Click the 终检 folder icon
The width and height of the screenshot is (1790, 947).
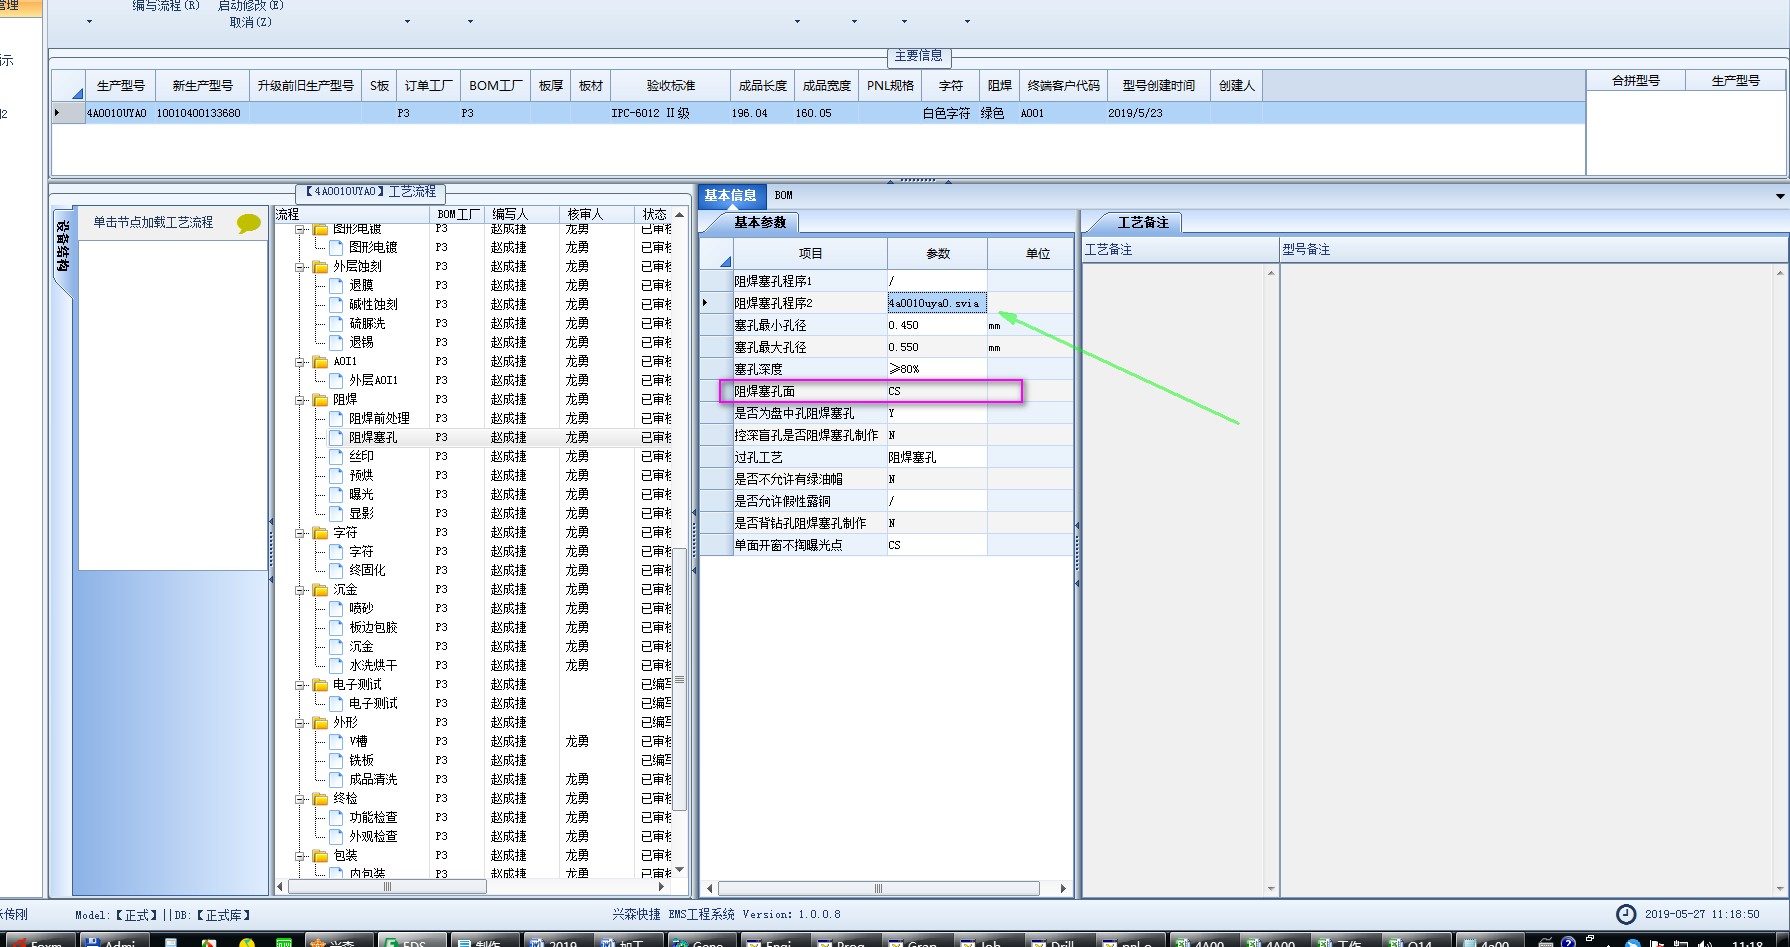tap(320, 798)
